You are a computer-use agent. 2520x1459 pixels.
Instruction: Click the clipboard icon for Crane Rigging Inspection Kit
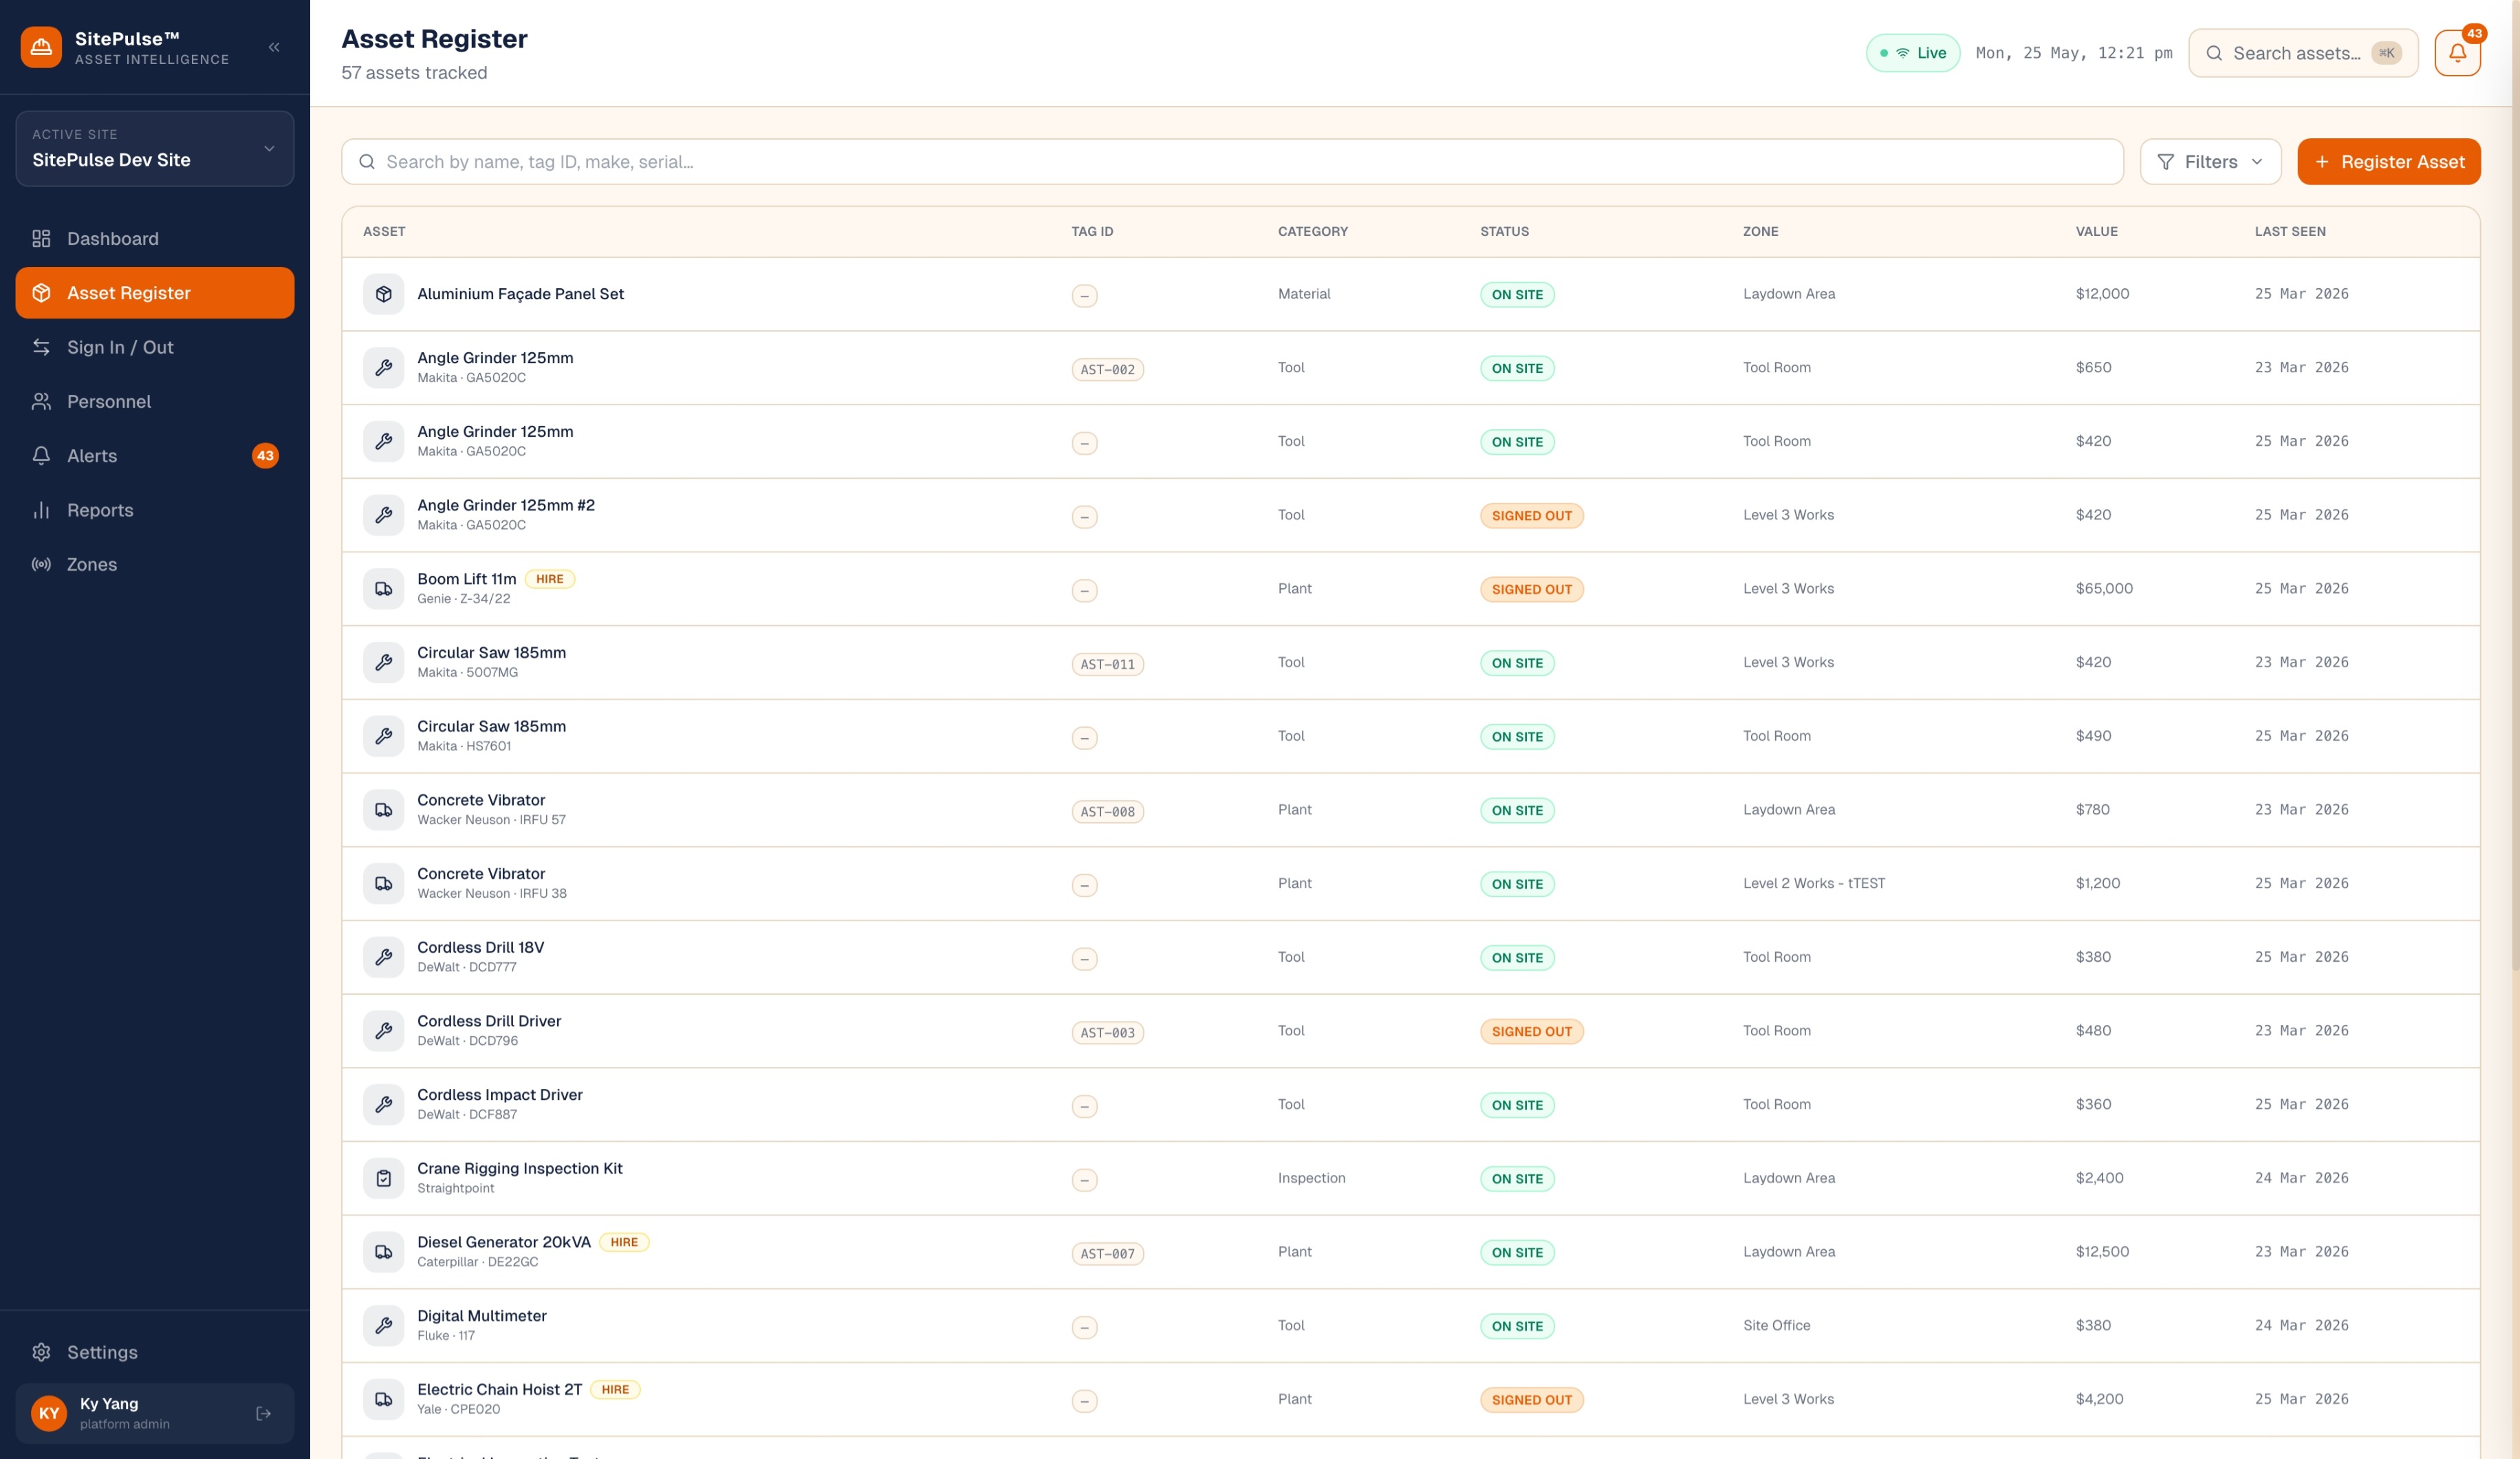pyautogui.click(x=383, y=1178)
